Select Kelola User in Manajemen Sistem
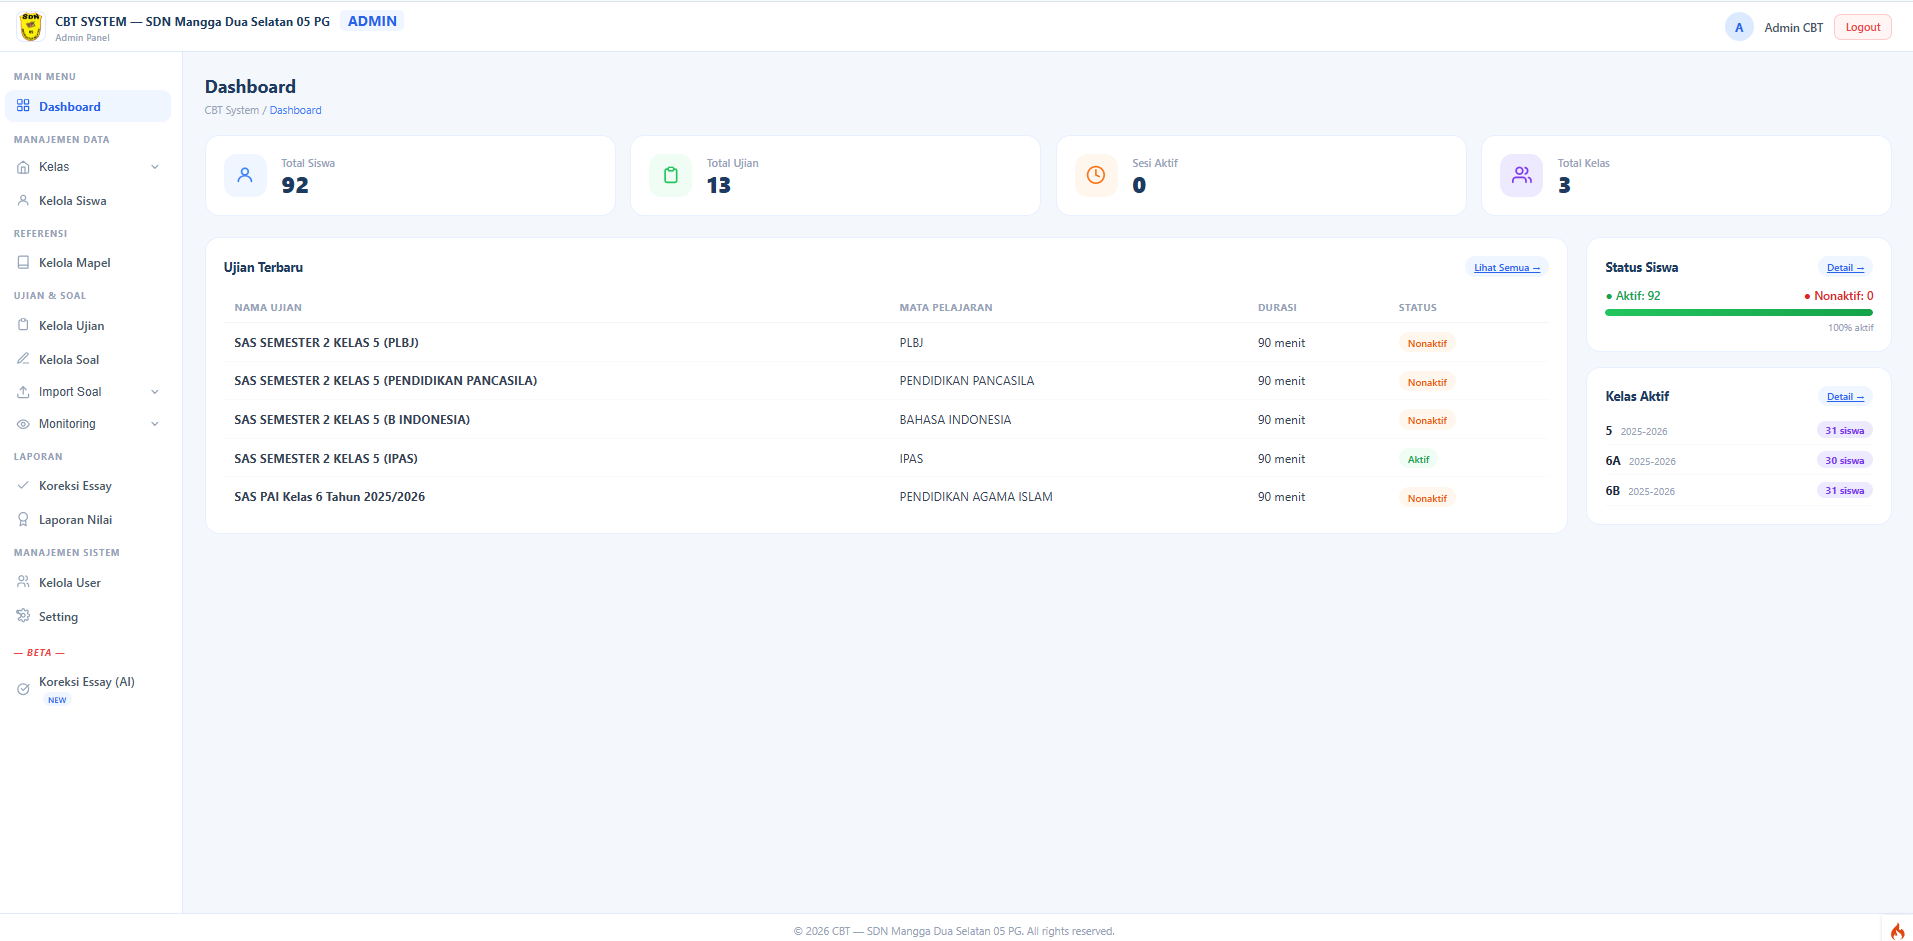1913x941 pixels. tap(88, 582)
